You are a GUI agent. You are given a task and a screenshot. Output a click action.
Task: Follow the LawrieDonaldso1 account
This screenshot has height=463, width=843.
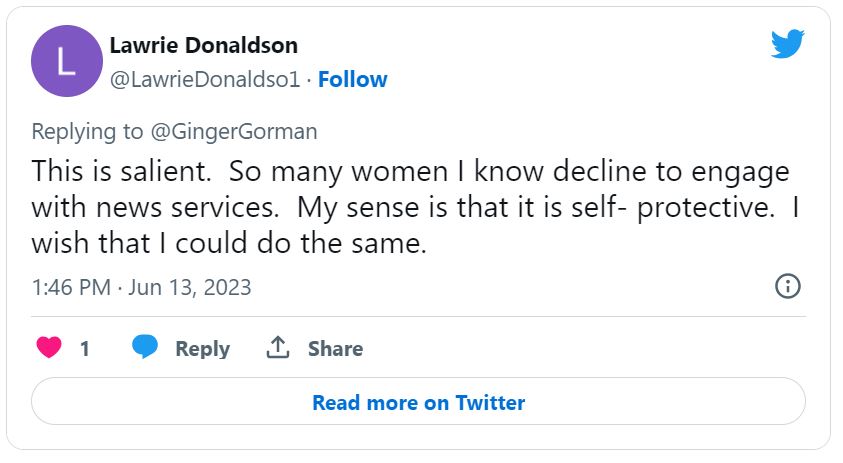point(352,79)
